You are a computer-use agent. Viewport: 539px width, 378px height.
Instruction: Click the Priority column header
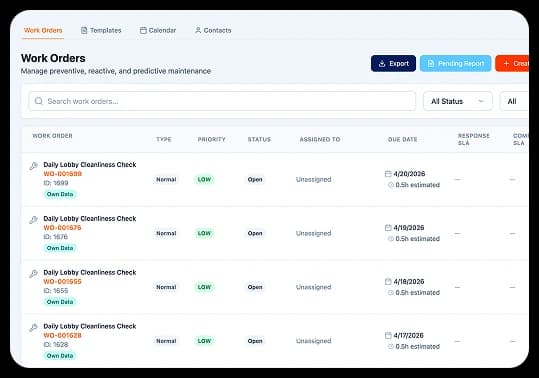[211, 139]
